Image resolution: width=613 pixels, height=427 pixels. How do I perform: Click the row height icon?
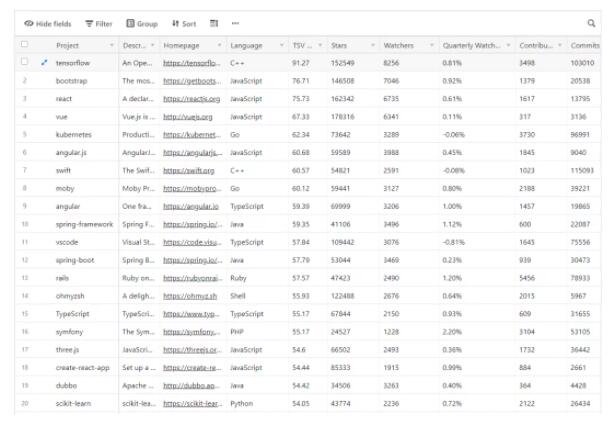214,23
